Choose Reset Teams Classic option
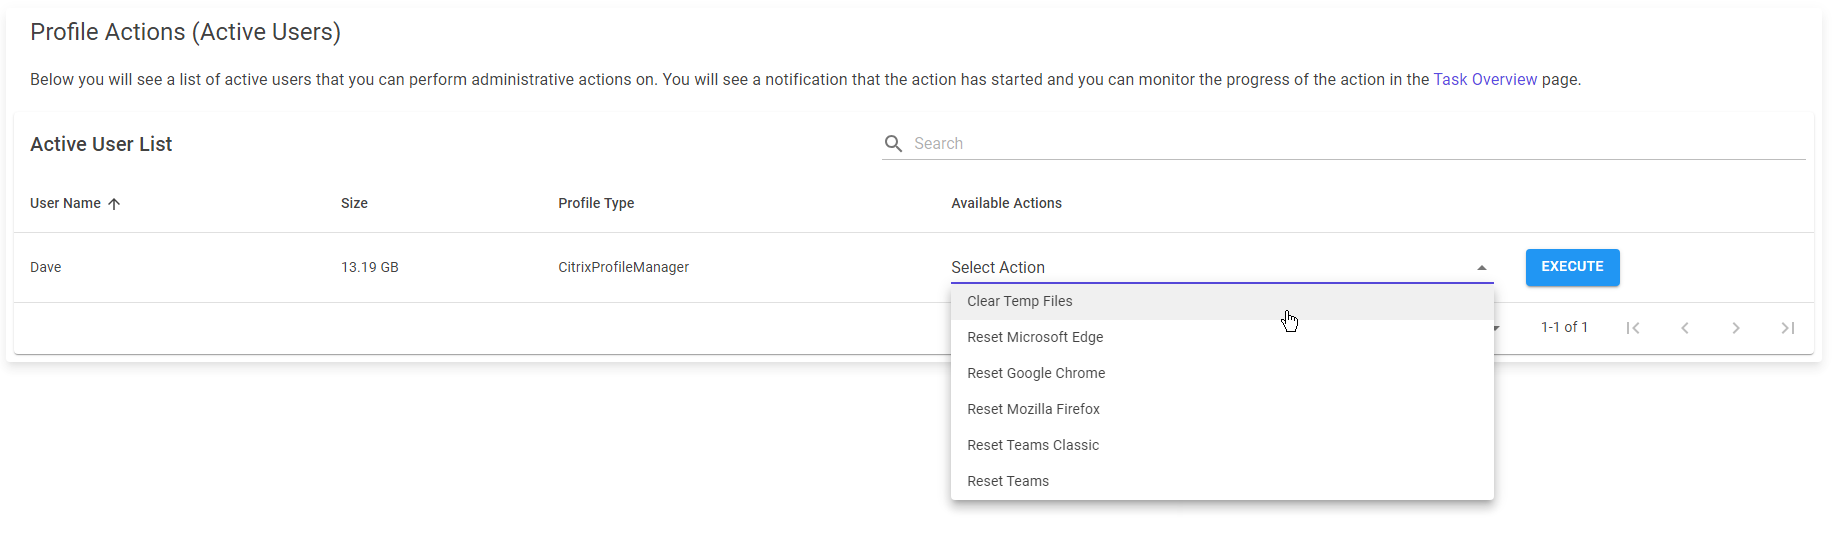Image resolution: width=1832 pixels, height=540 pixels. pyautogui.click(x=1033, y=445)
